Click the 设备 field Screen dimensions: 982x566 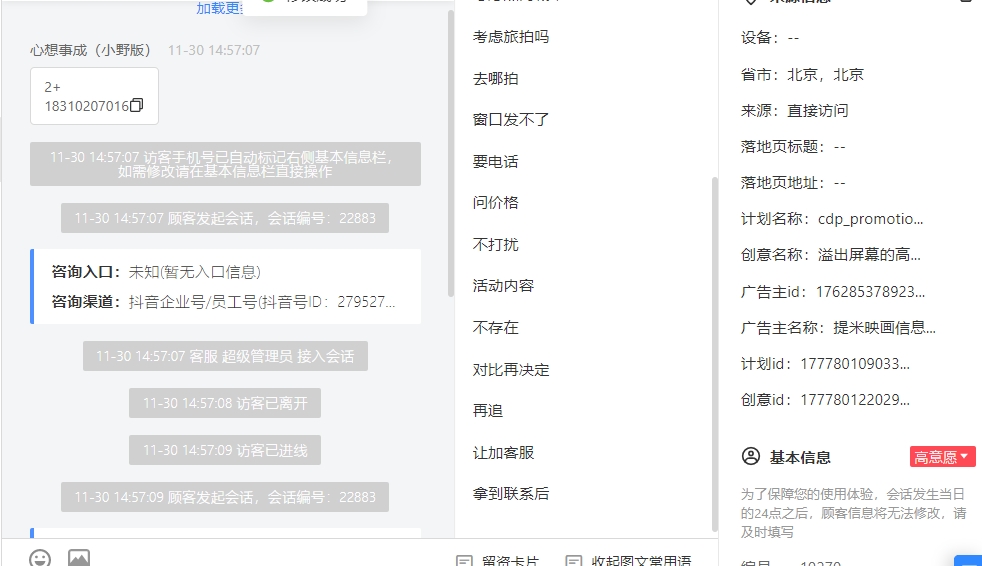(x=770, y=38)
